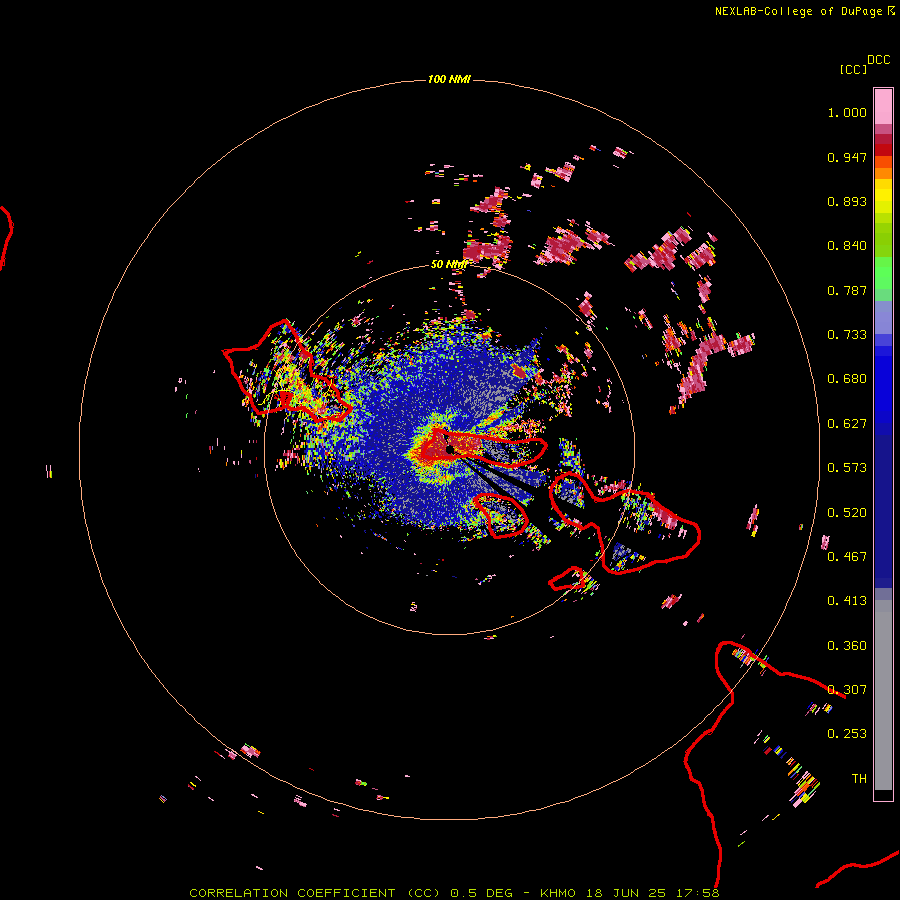Click the 0.893 scale value
The height and width of the screenshot is (900, 900).
tap(847, 201)
